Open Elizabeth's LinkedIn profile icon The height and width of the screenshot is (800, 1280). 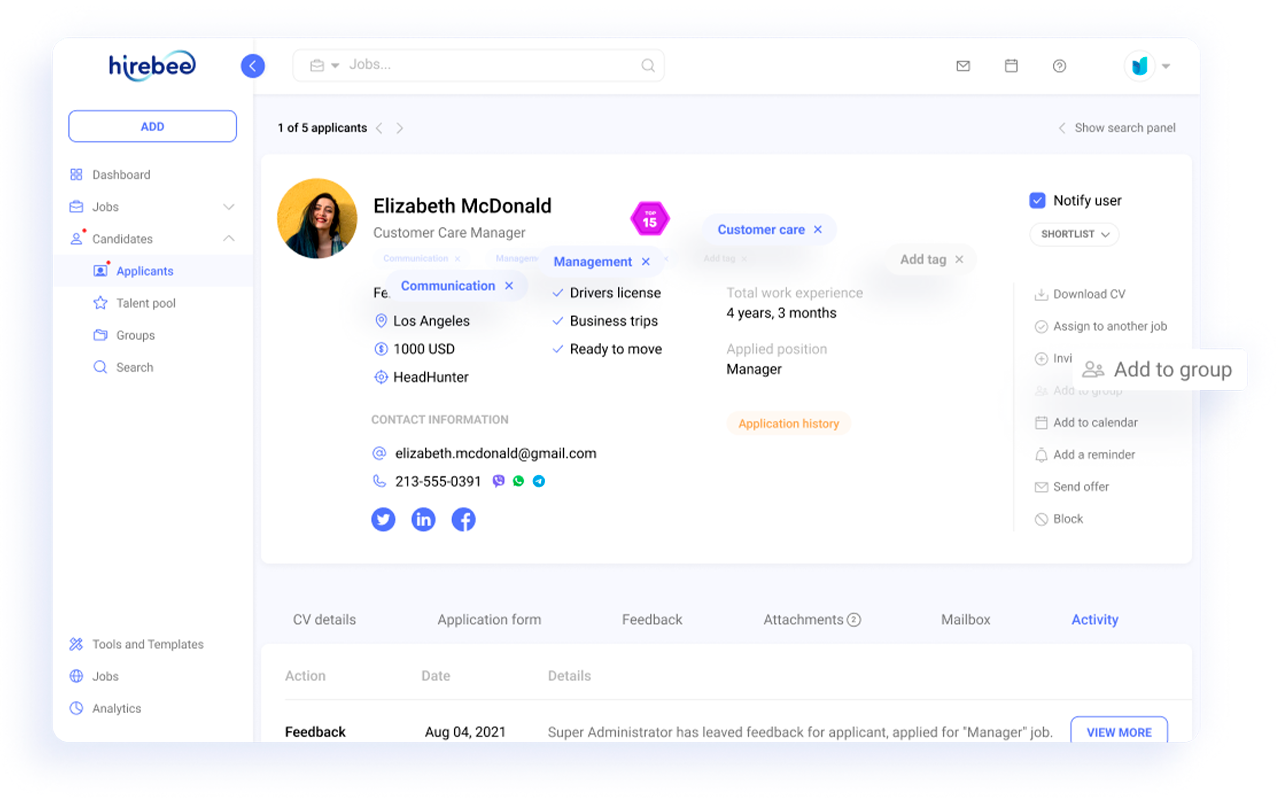[423, 519]
